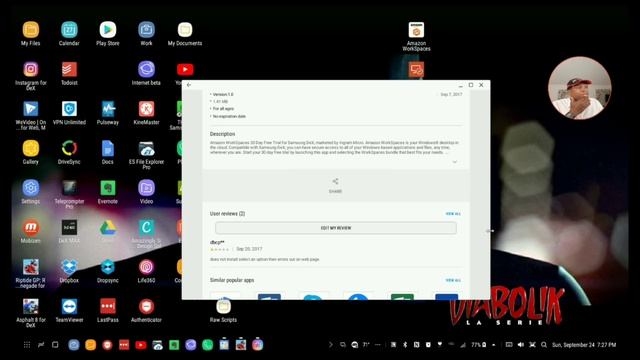The image size is (640, 360).
Task: Open the Google Drive desktop icon
Action: pos(108,228)
